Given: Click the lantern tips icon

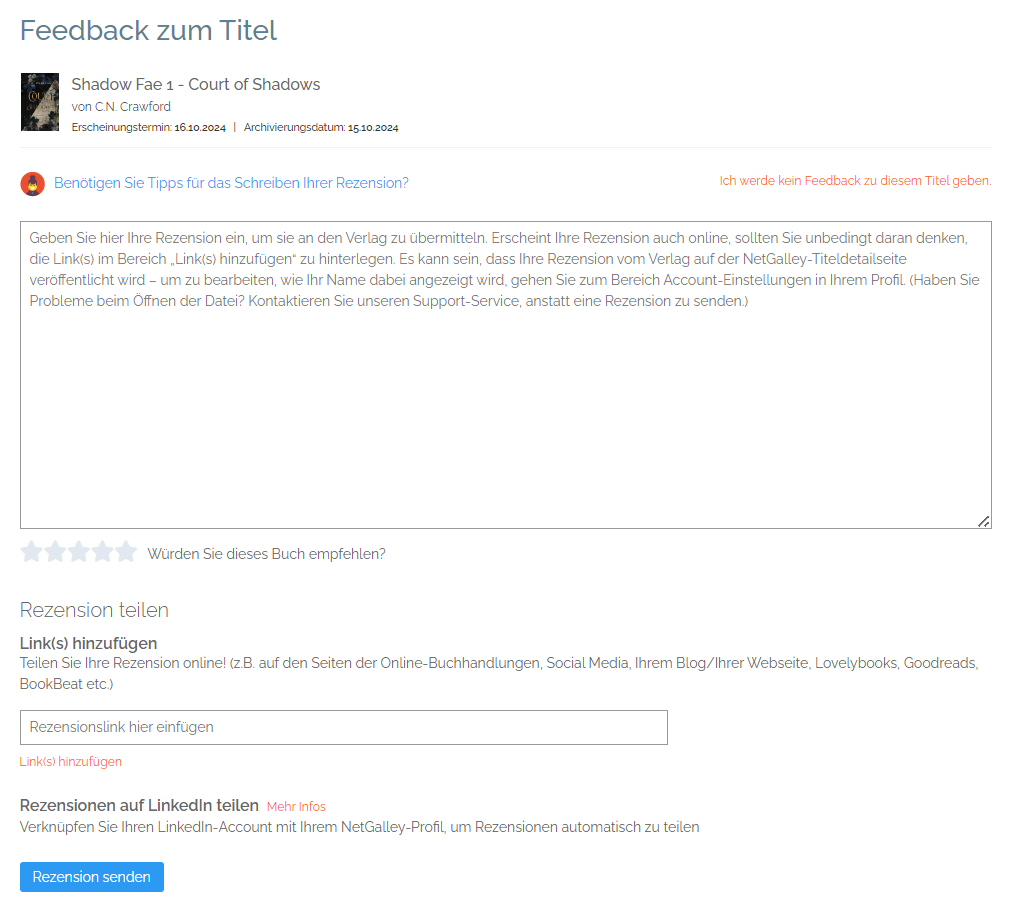Looking at the screenshot, I should click(32, 184).
